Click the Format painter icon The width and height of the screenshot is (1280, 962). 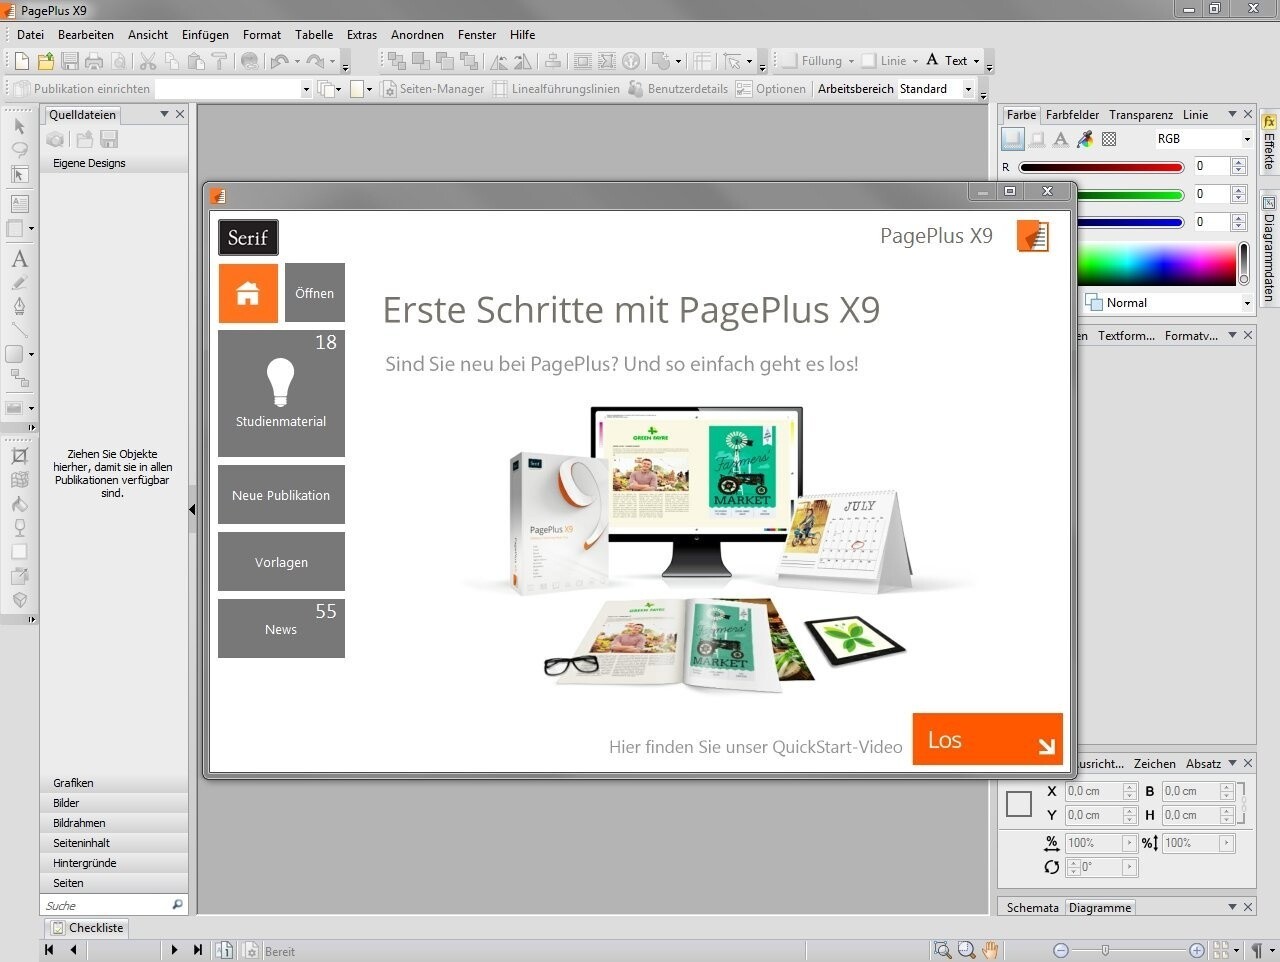click(x=220, y=61)
